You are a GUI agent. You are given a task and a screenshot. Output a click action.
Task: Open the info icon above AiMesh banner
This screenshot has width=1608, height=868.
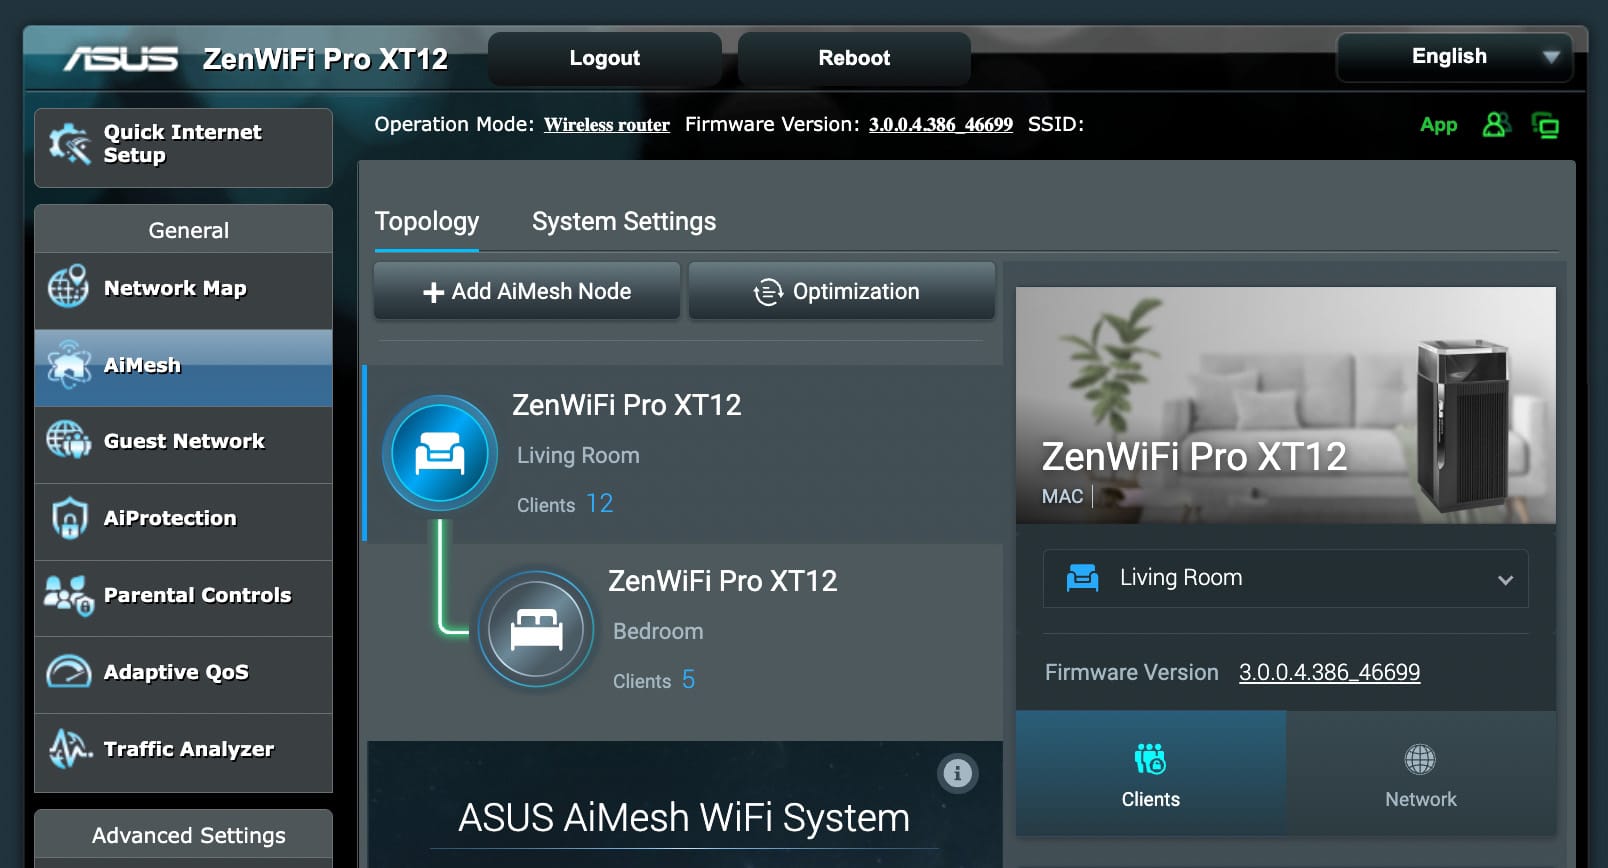(957, 773)
